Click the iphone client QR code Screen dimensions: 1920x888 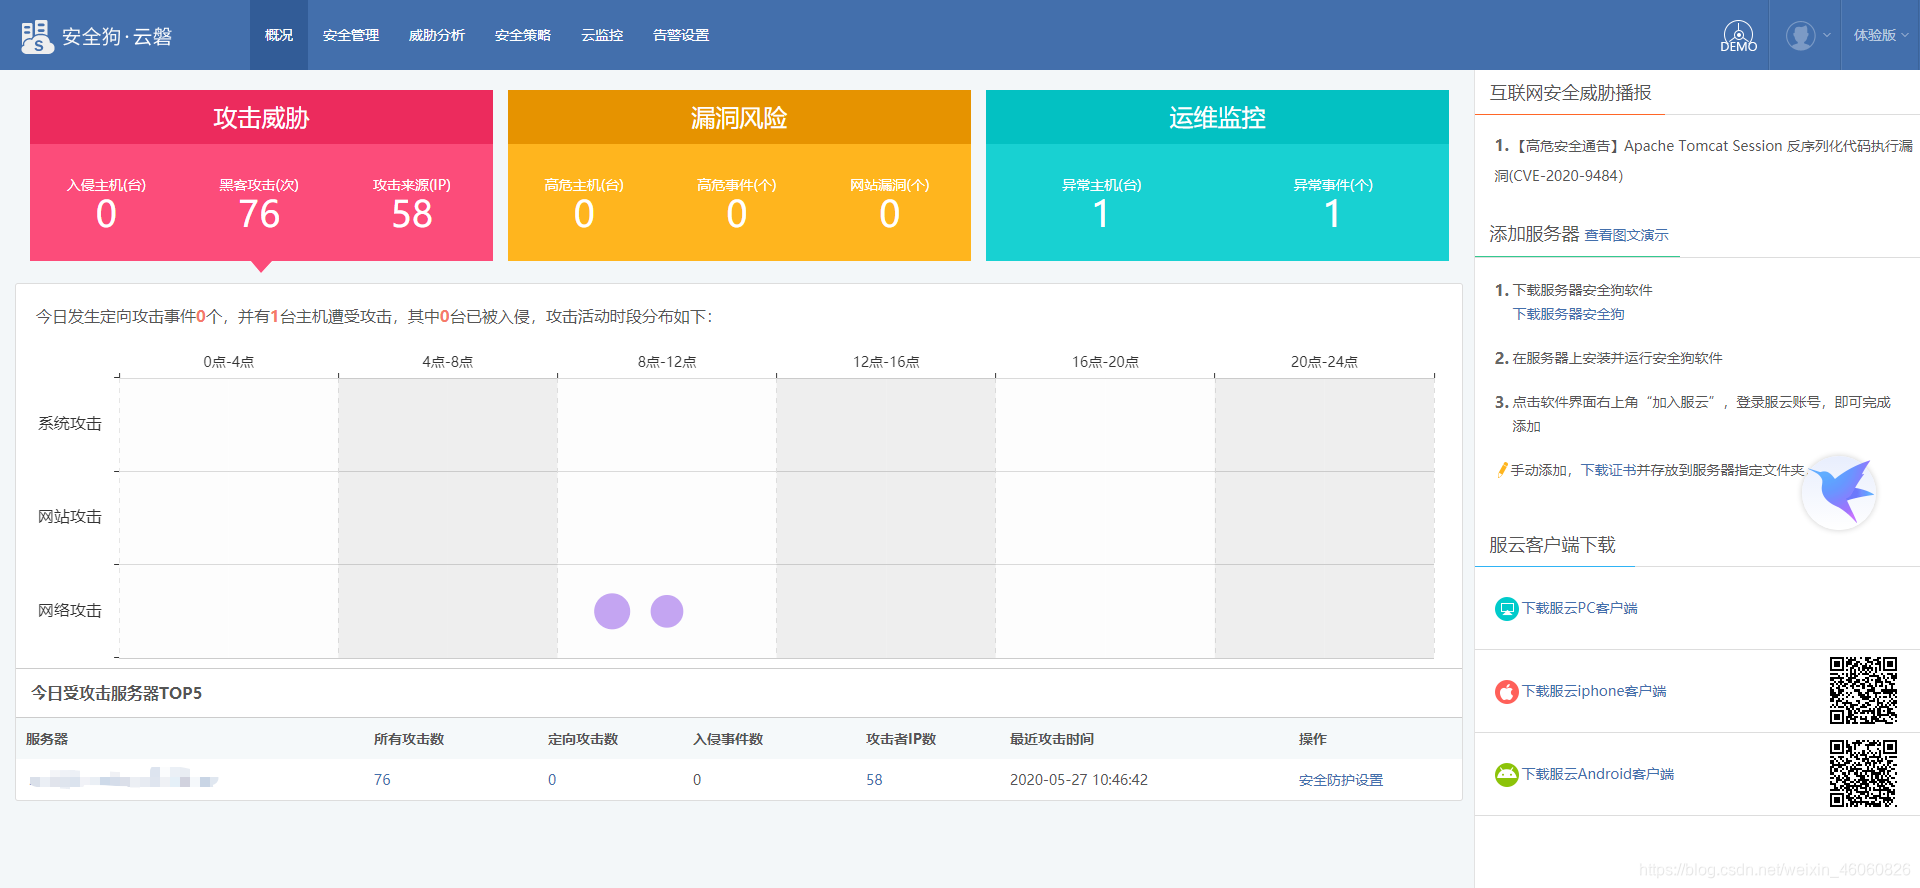click(1863, 690)
